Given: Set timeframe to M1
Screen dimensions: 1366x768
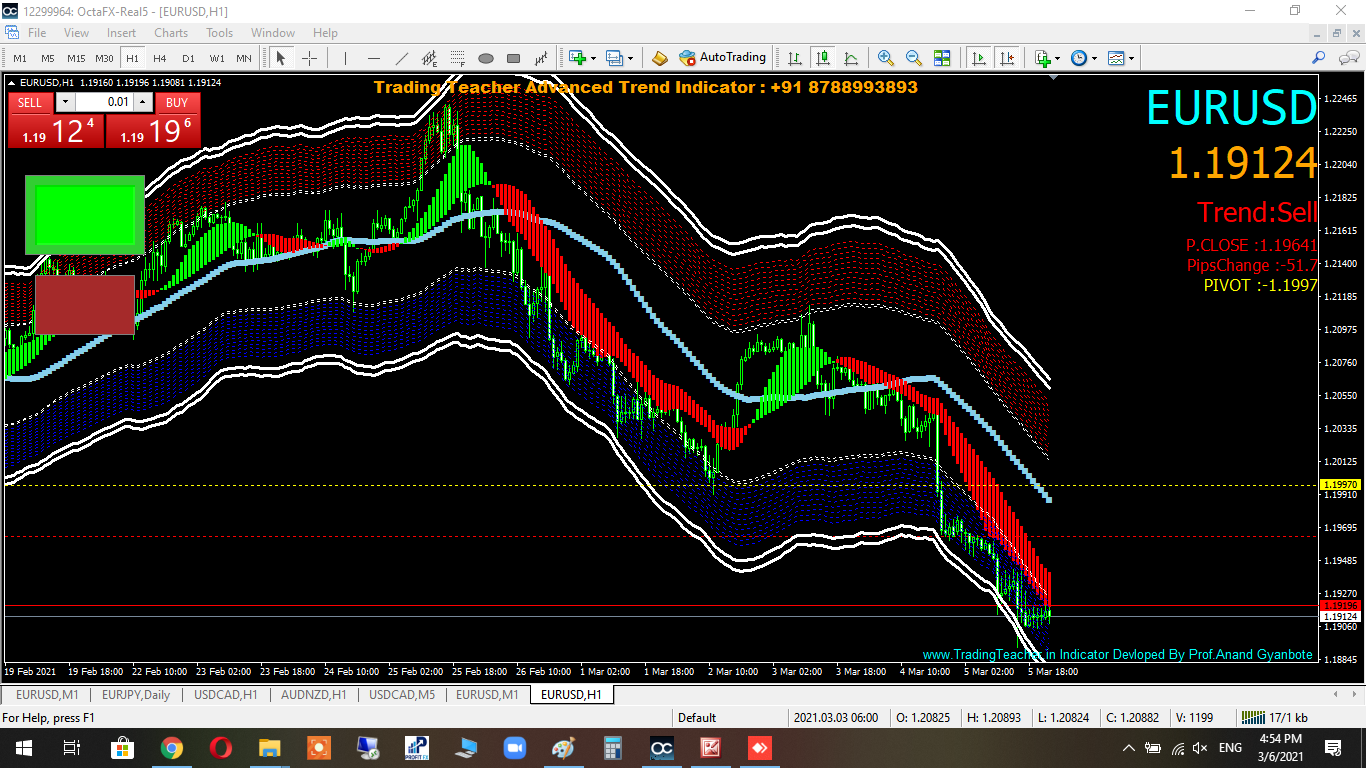Looking at the screenshot, I should 20,58.
